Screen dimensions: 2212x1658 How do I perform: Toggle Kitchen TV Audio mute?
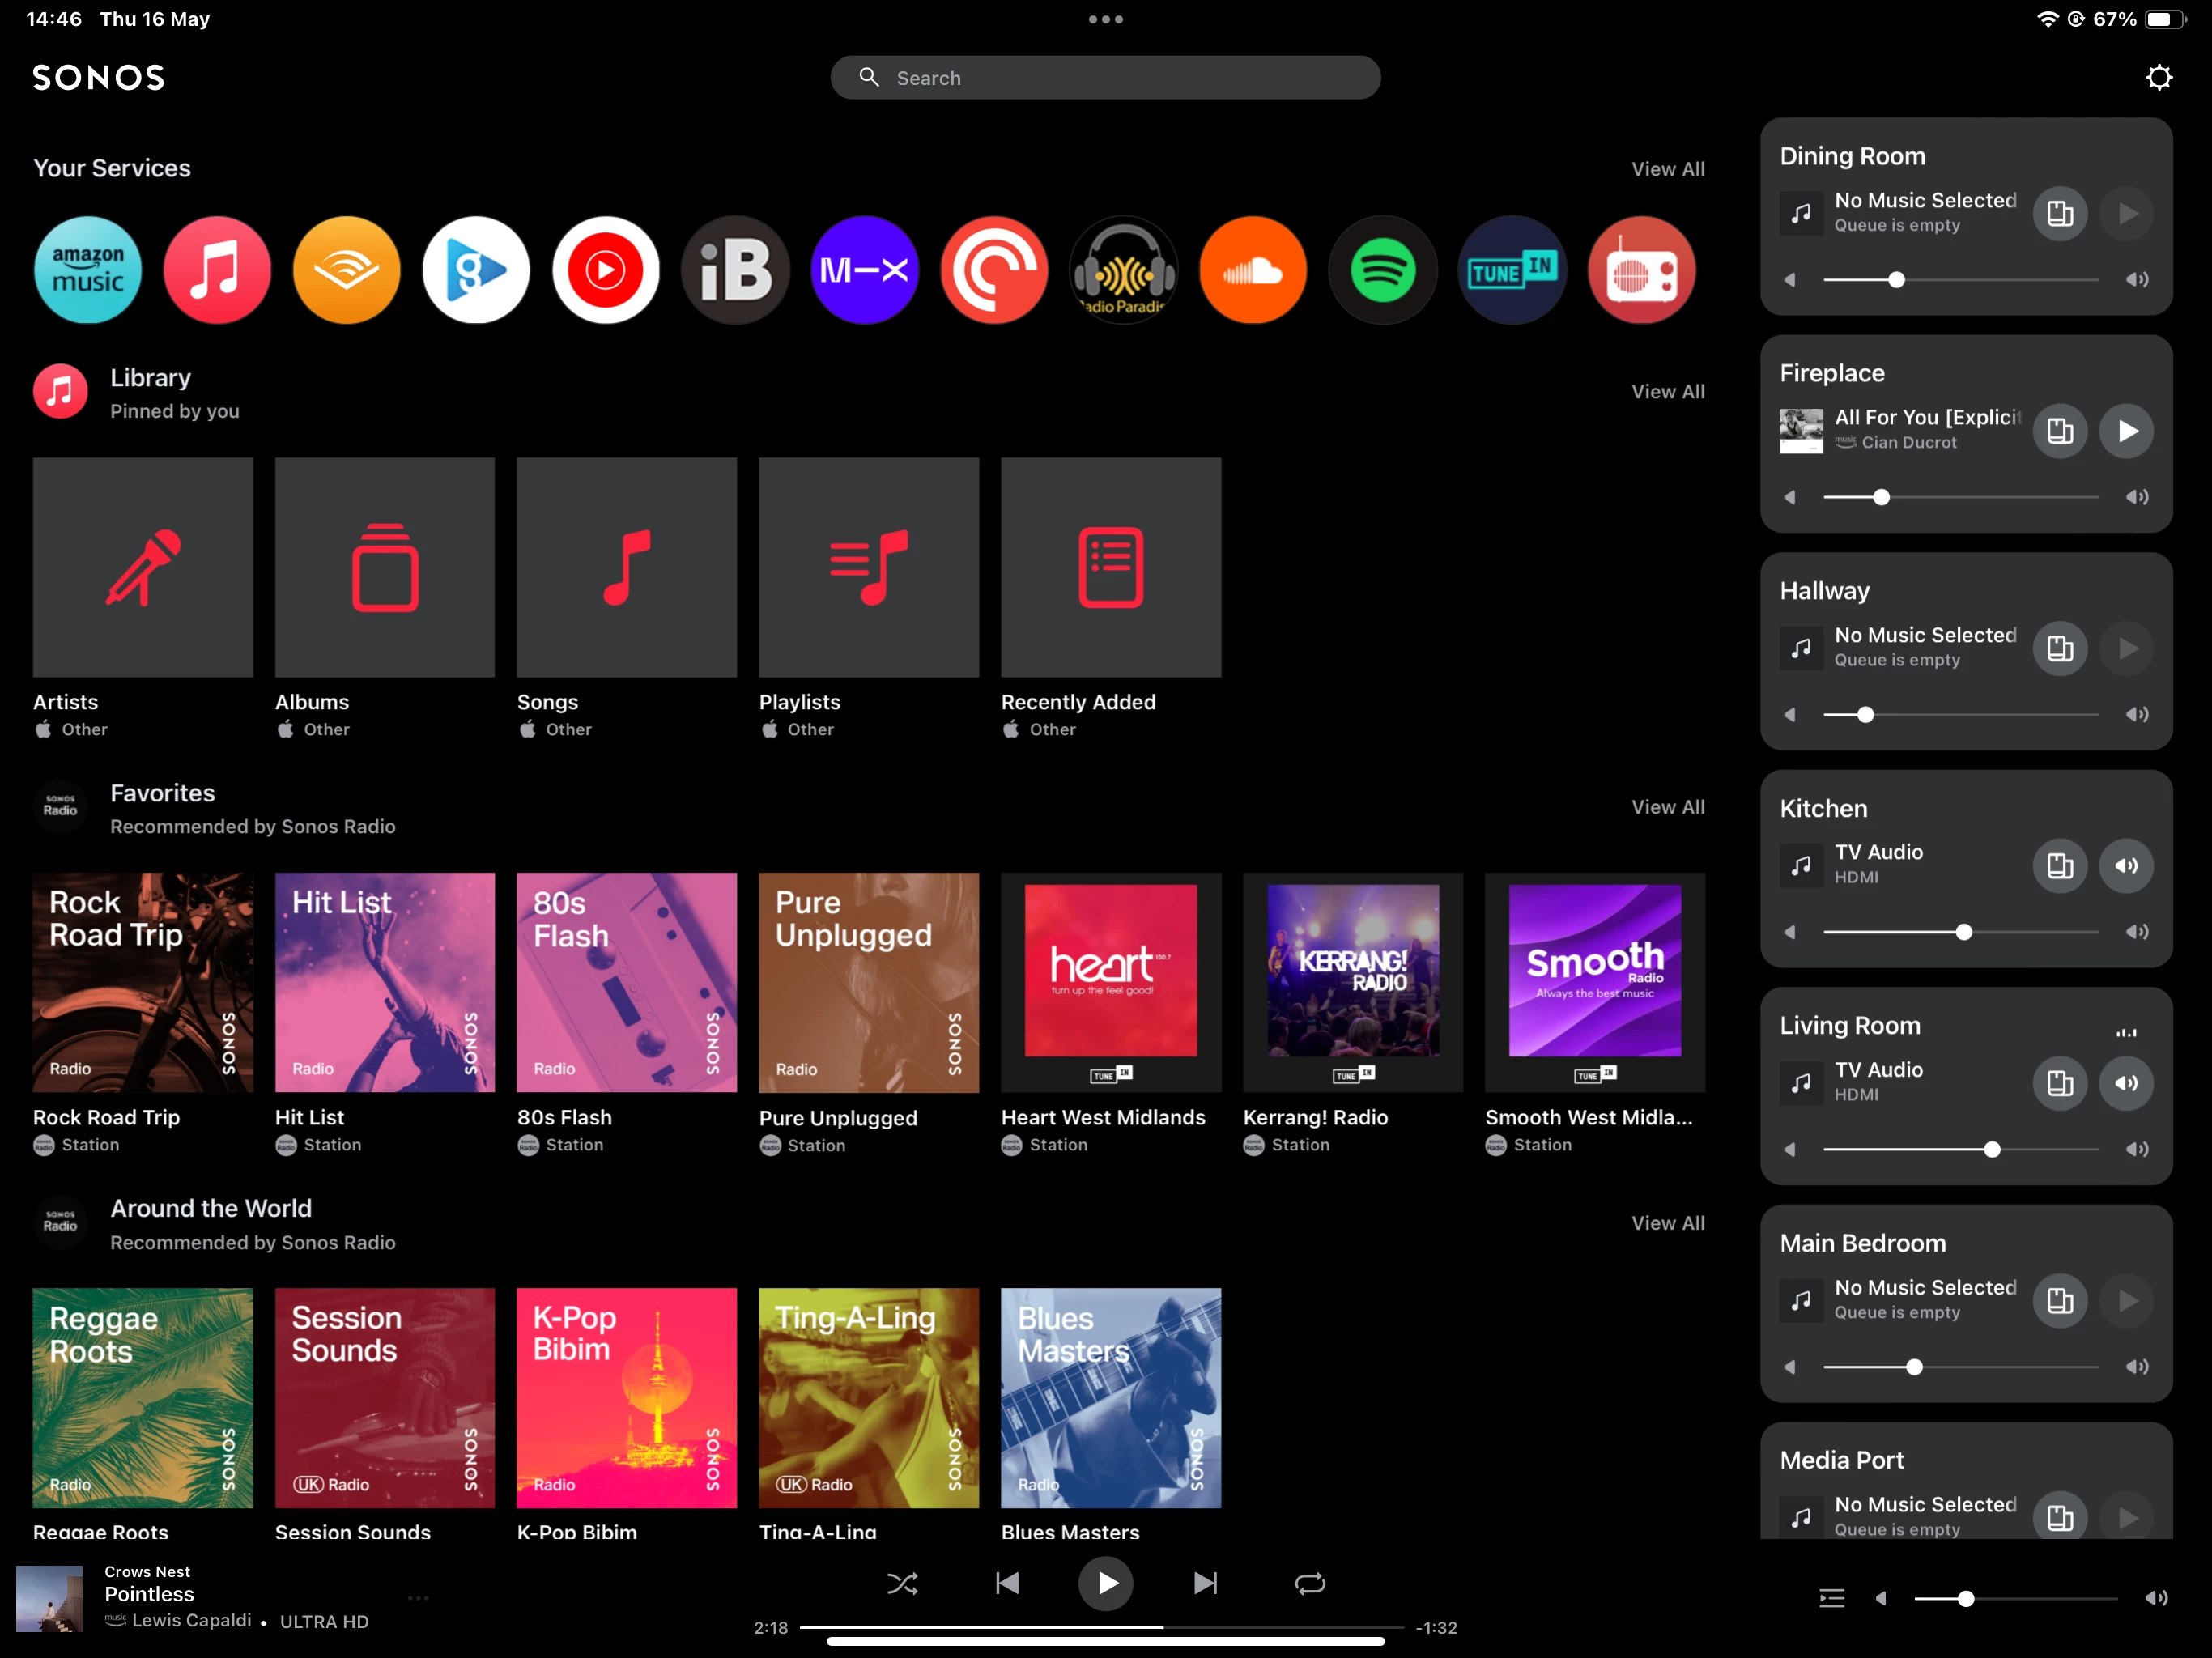click(x=2126, y=866)
